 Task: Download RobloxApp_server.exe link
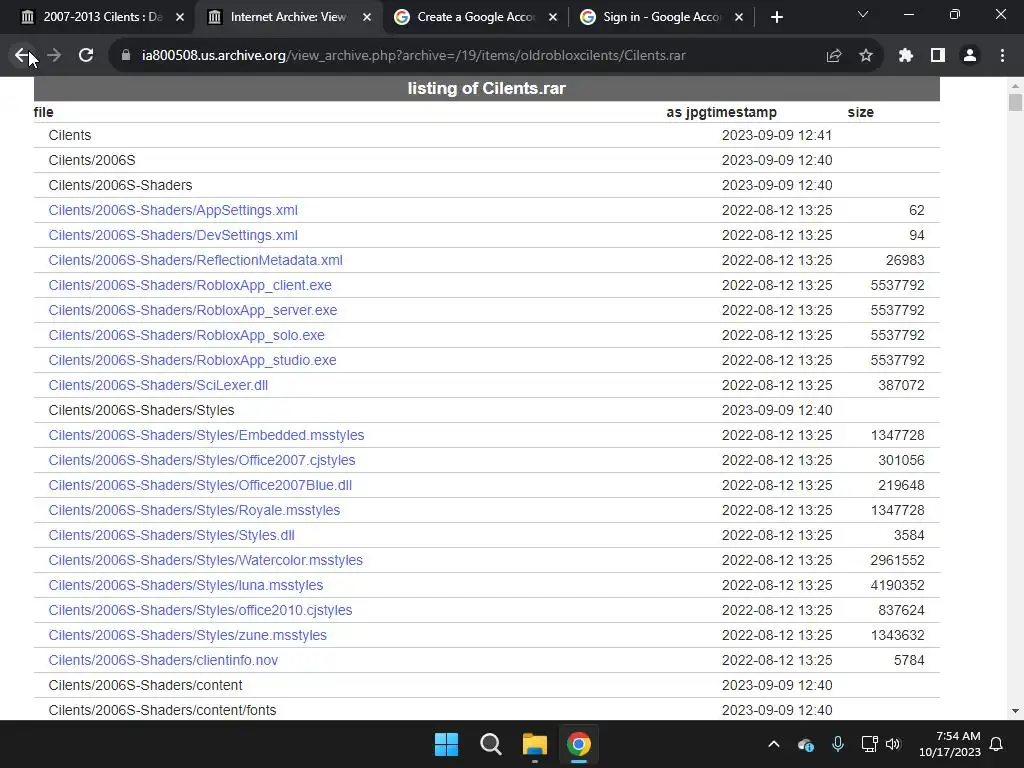[193, 310]
